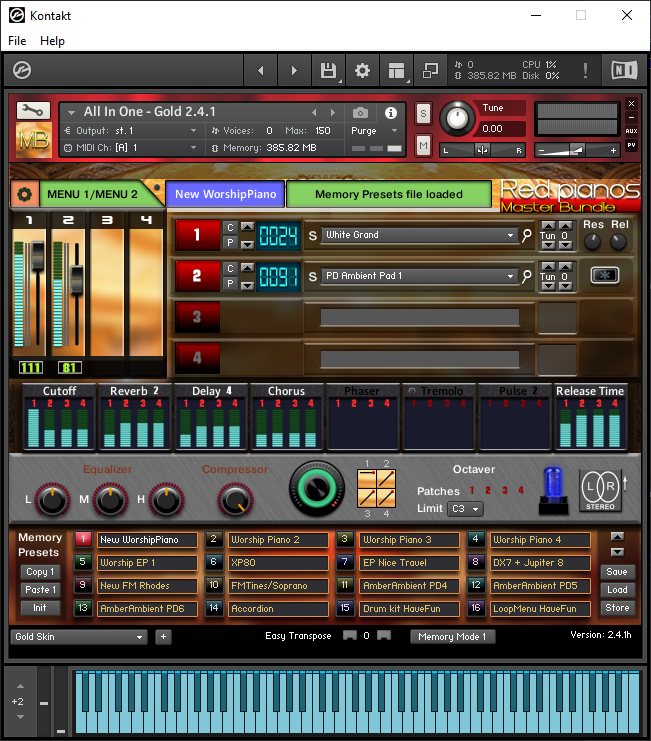
Task: Open the Gold Skin dropdown
Action: coord(79,637)
